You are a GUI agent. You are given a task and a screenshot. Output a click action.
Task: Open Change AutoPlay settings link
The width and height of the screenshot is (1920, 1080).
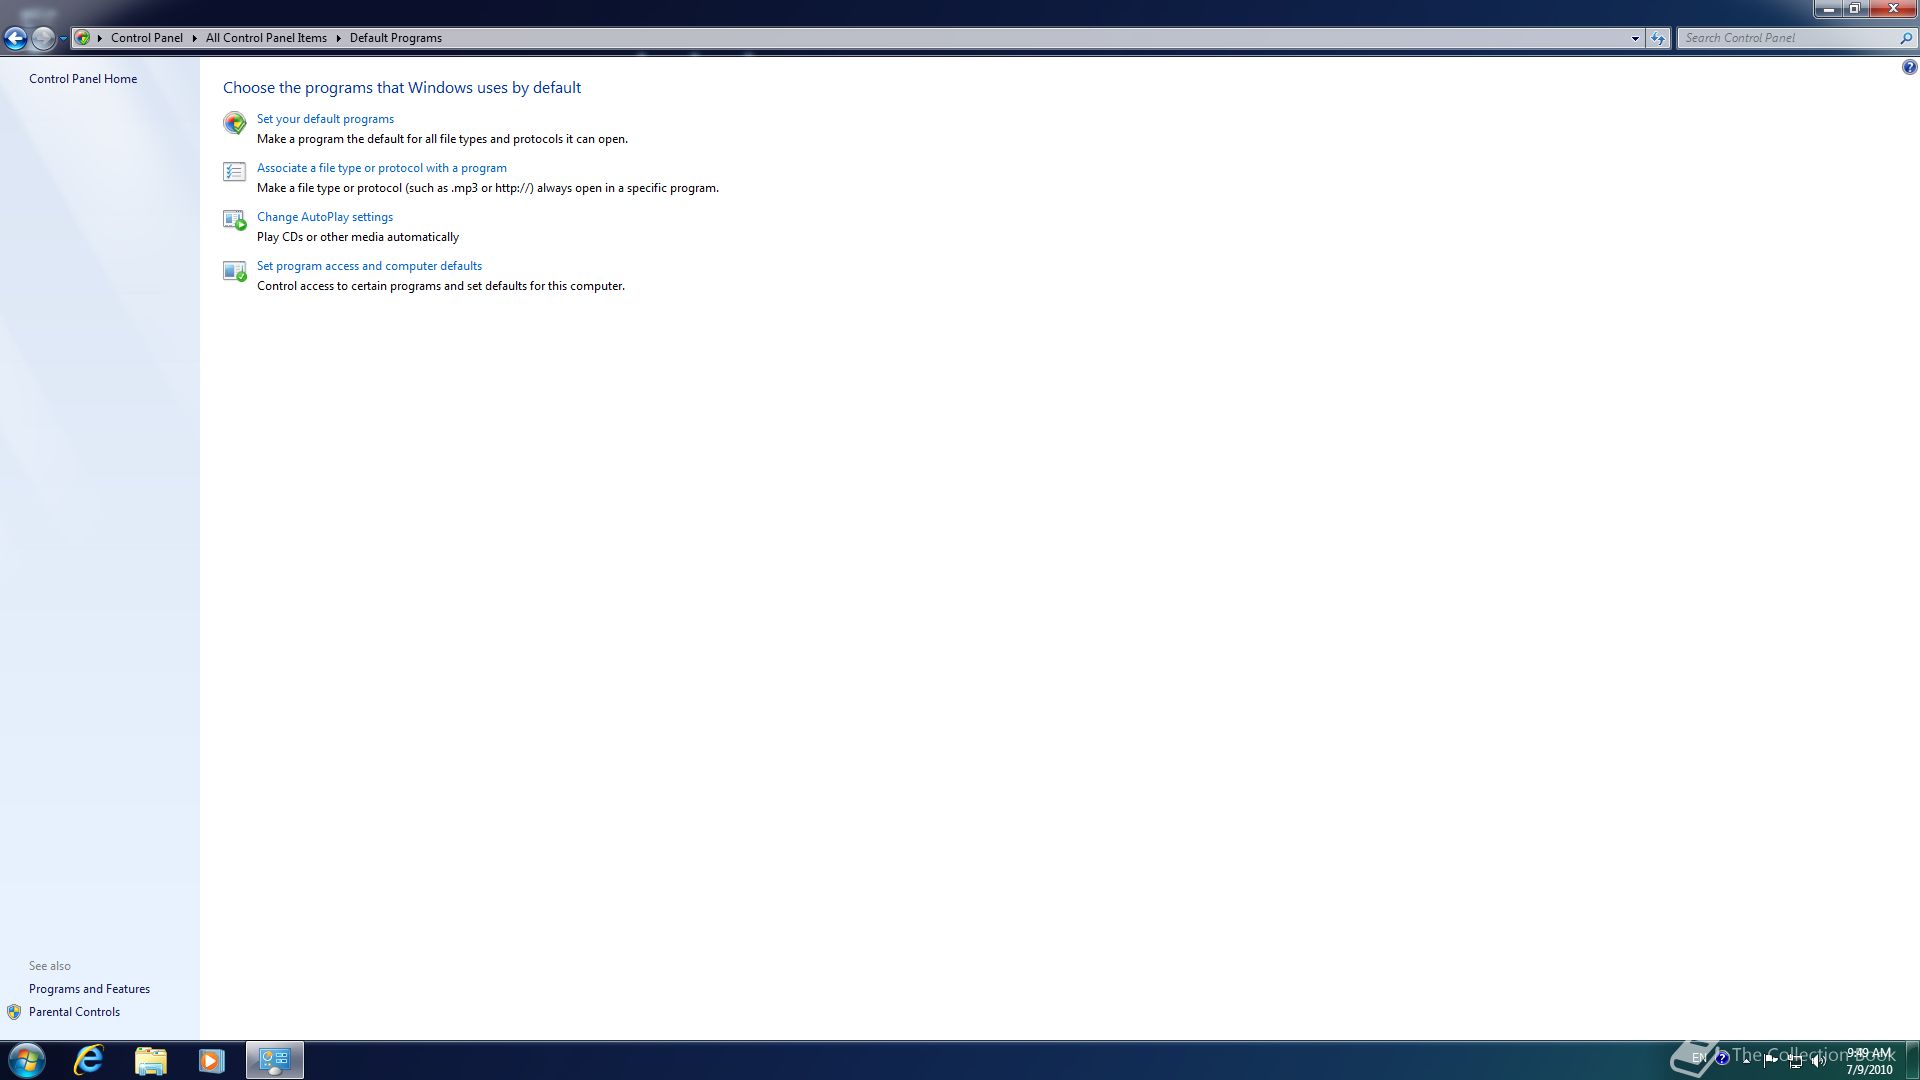click(x=324, y=217)
